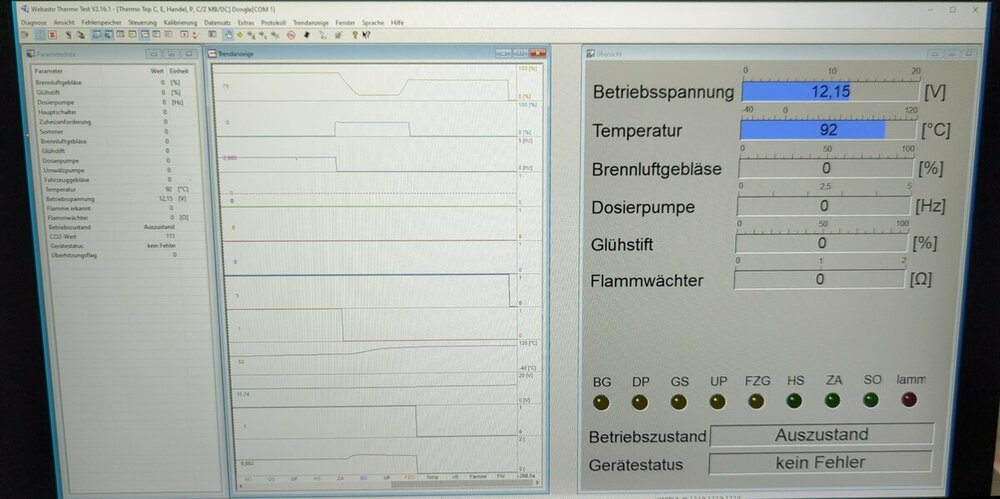Screen dimensions: 1000x499
Task: Click the yellow help icon in toolbar
Action: point(357,34)
